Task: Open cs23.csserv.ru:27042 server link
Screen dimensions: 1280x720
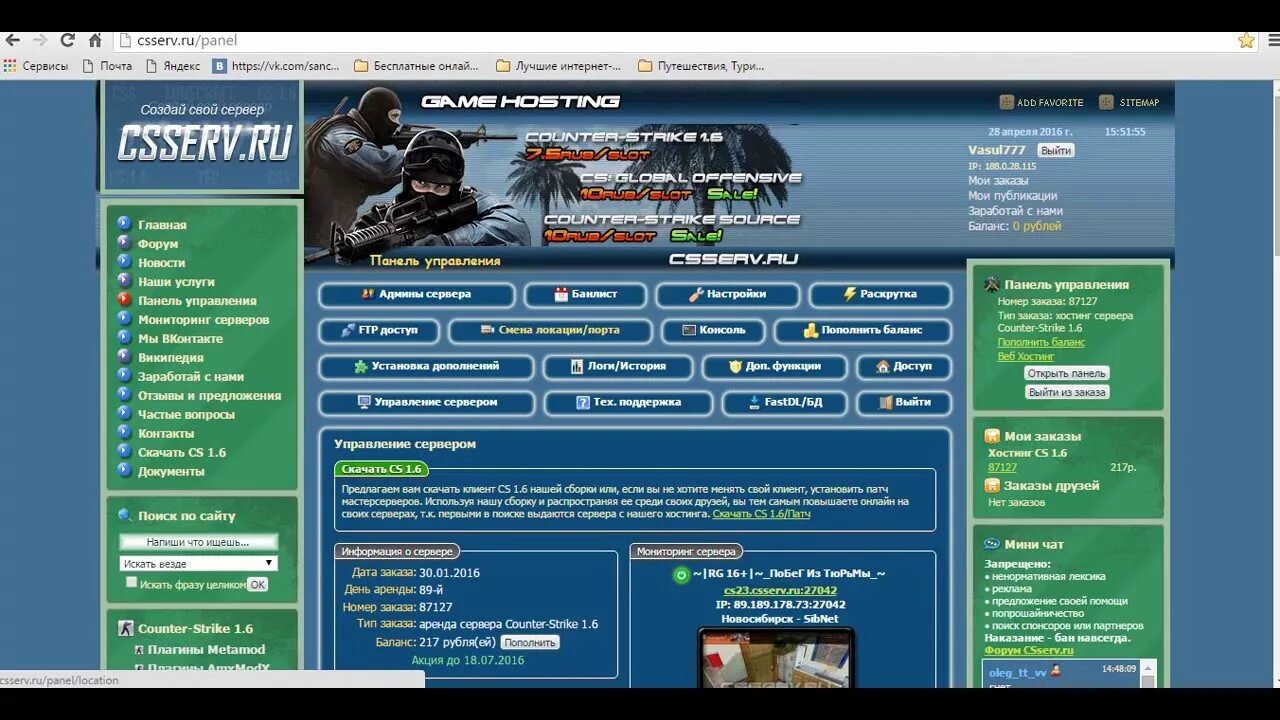Action: tap(780, 590)
